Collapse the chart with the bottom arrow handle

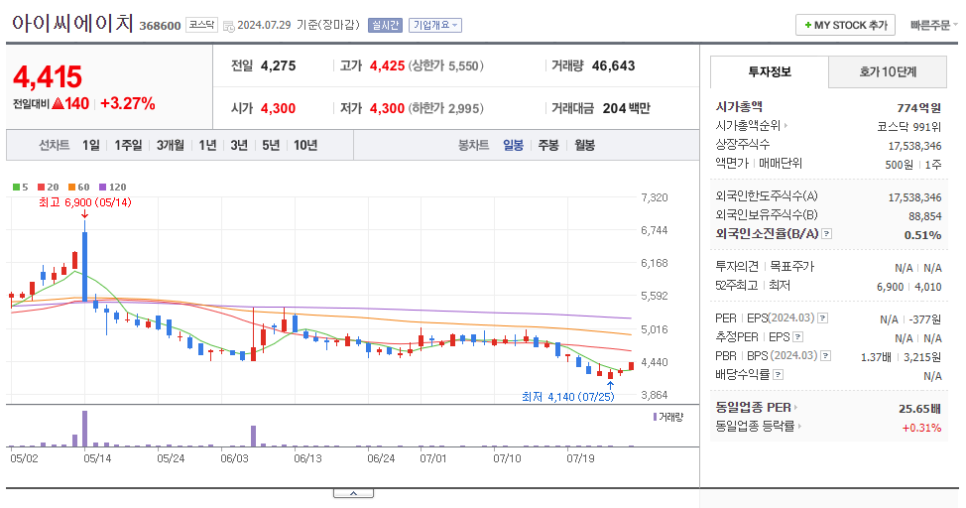point(353,493)
